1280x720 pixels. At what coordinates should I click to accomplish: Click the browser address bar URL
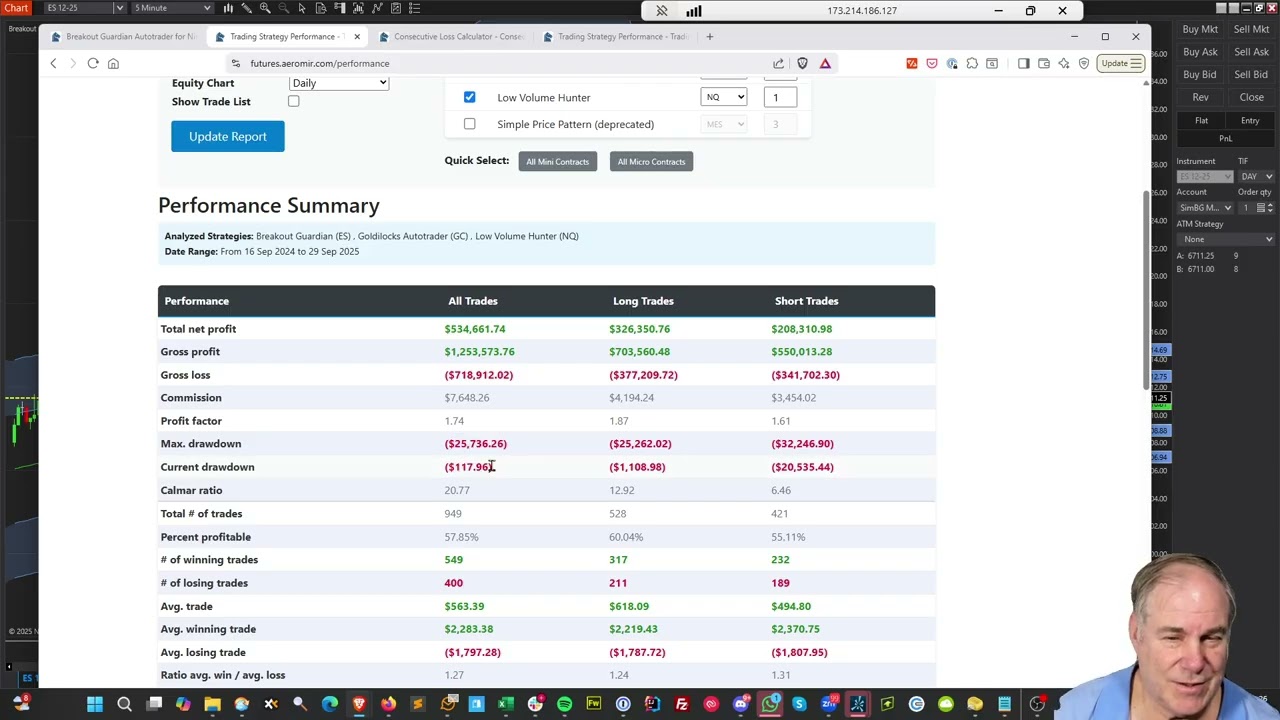click(x=320, y=63)
